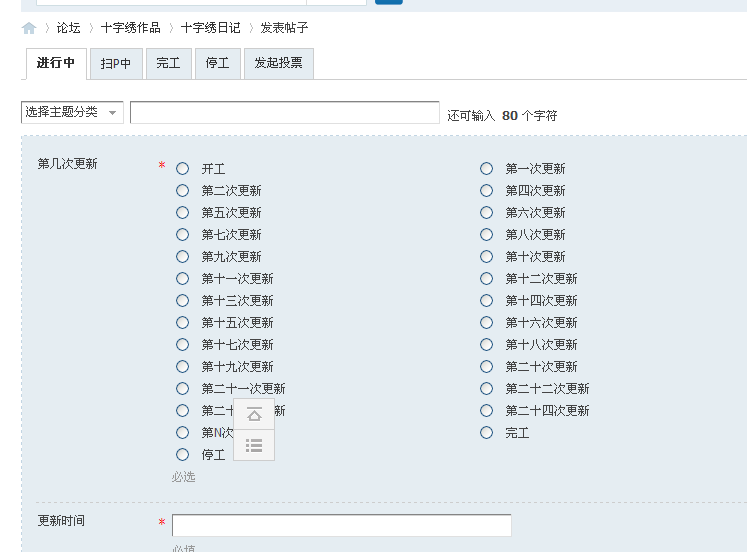Open the 十字绣日记 breadcrumb link
Viewport: 747px width, 552px height.
coord(211,28)
